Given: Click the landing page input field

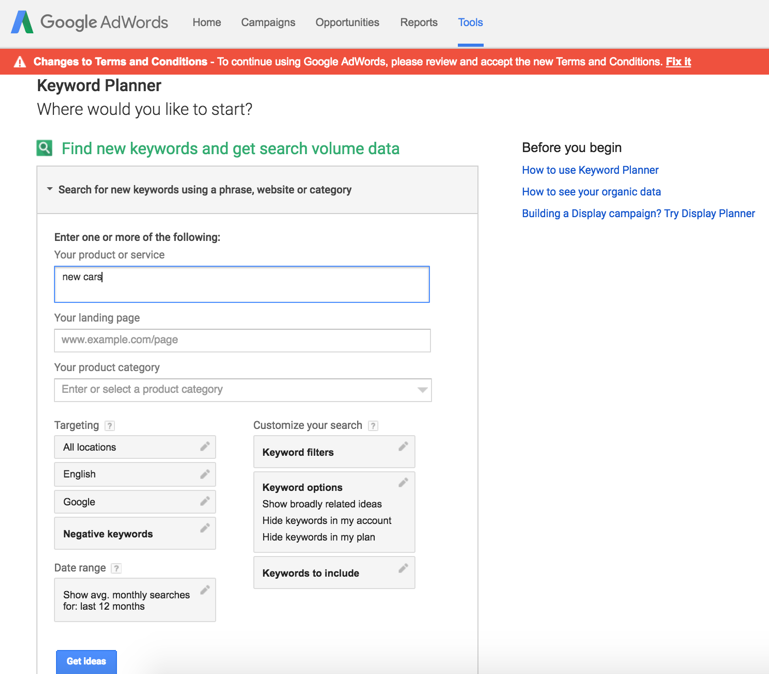Looking at the screenshot, I should tap(242, 340).
